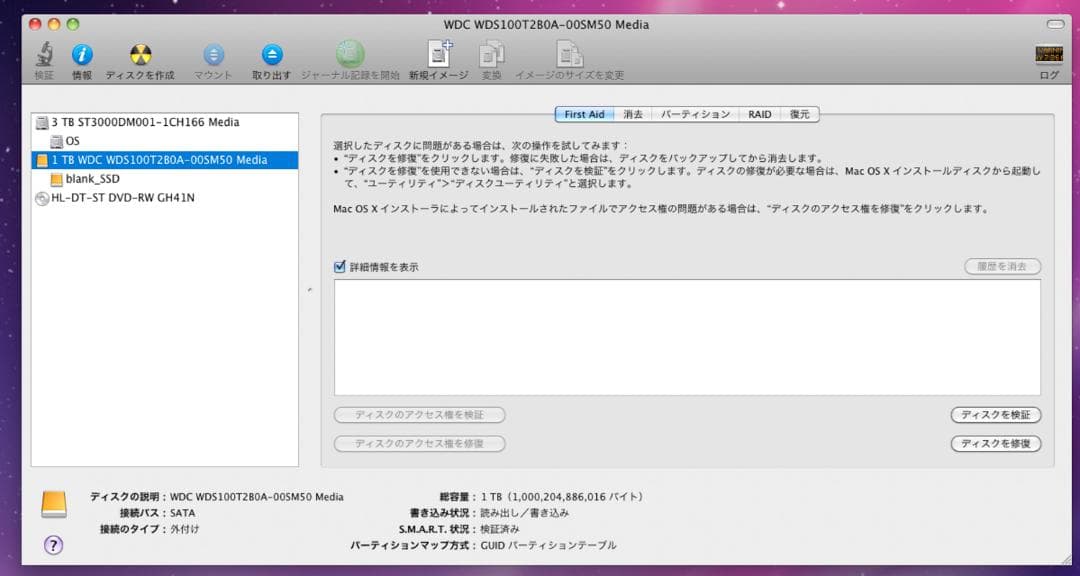Click the ジャーナル記録を開始 icon
The height and width of the screenshot is (576, 1080).
pyautogui.click(x=349, y=55)
